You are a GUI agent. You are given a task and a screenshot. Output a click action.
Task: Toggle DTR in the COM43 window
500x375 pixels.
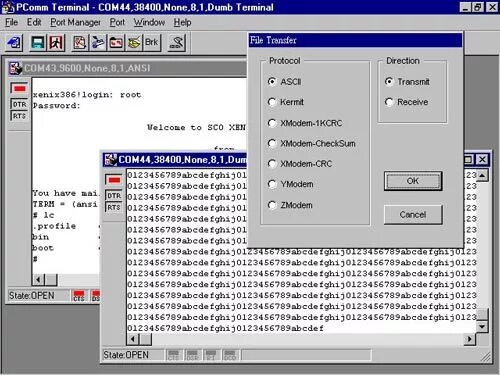pos(19,104)
